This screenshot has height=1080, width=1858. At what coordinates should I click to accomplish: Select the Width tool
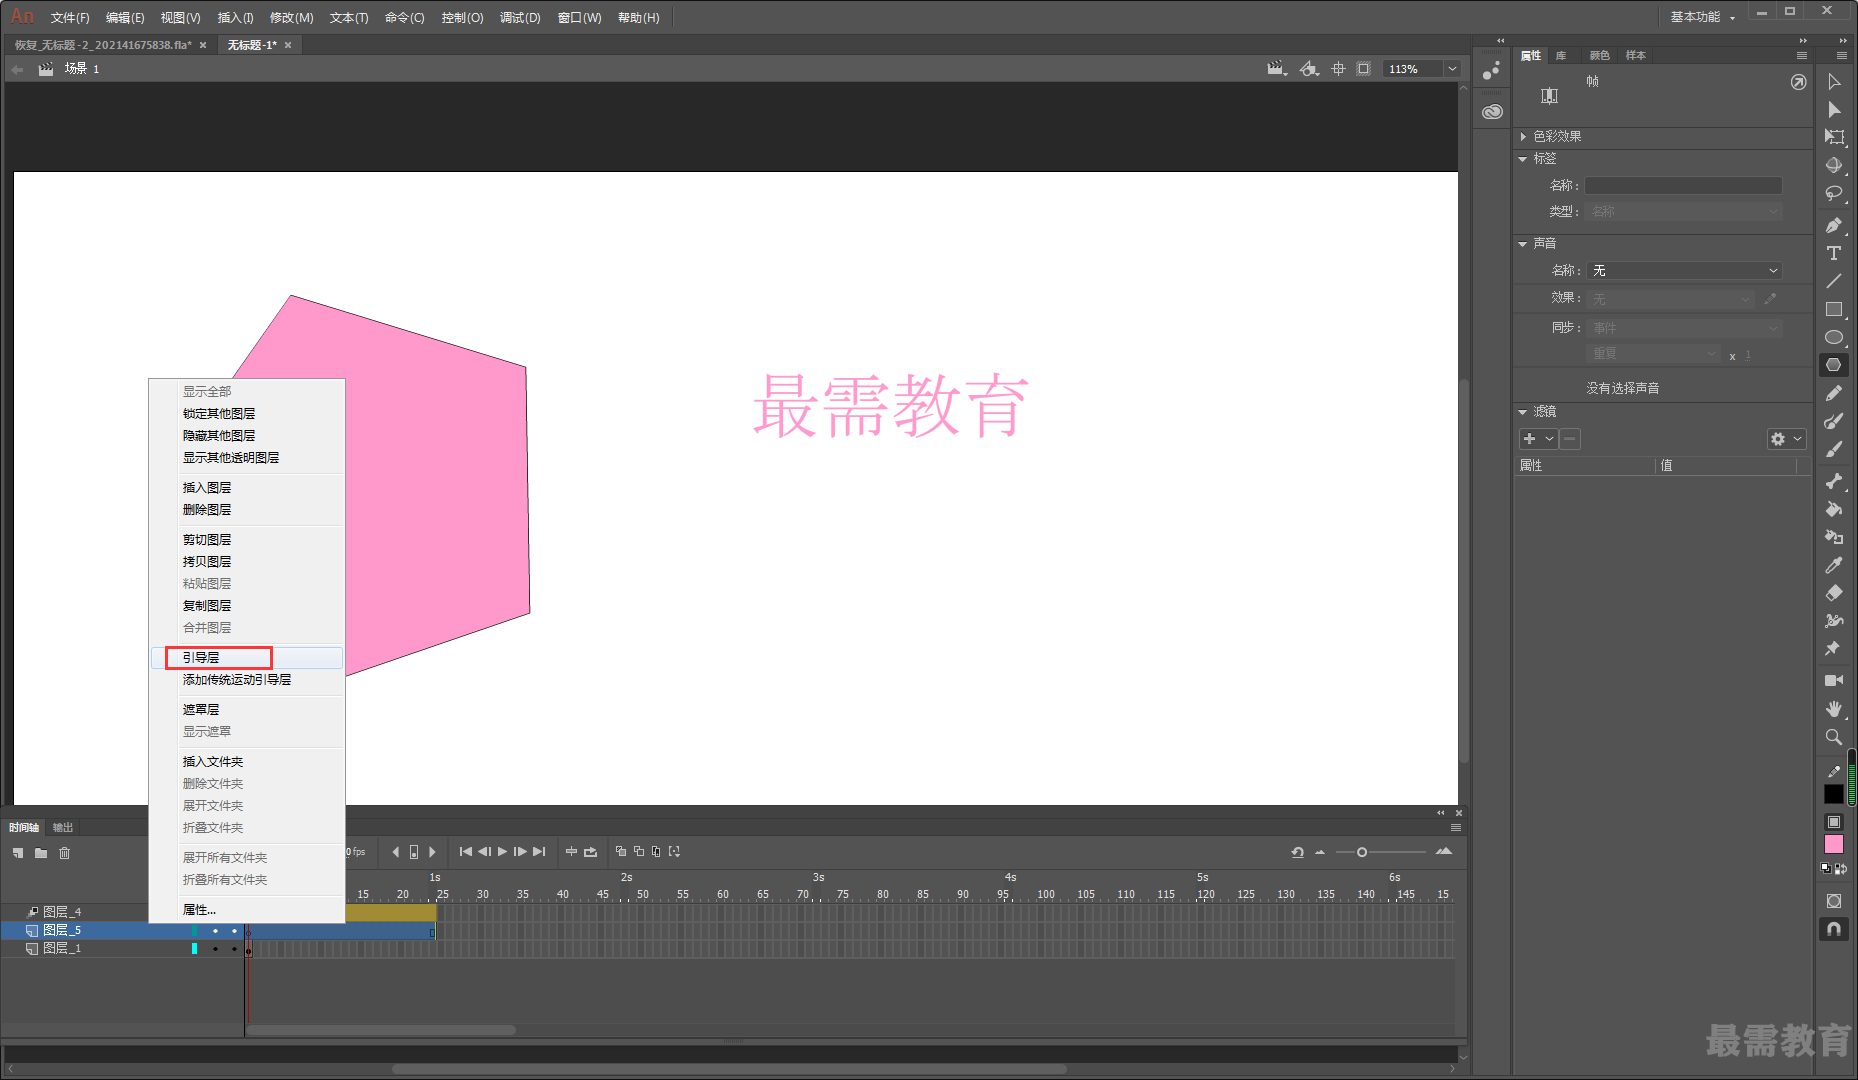[1834, 622]
